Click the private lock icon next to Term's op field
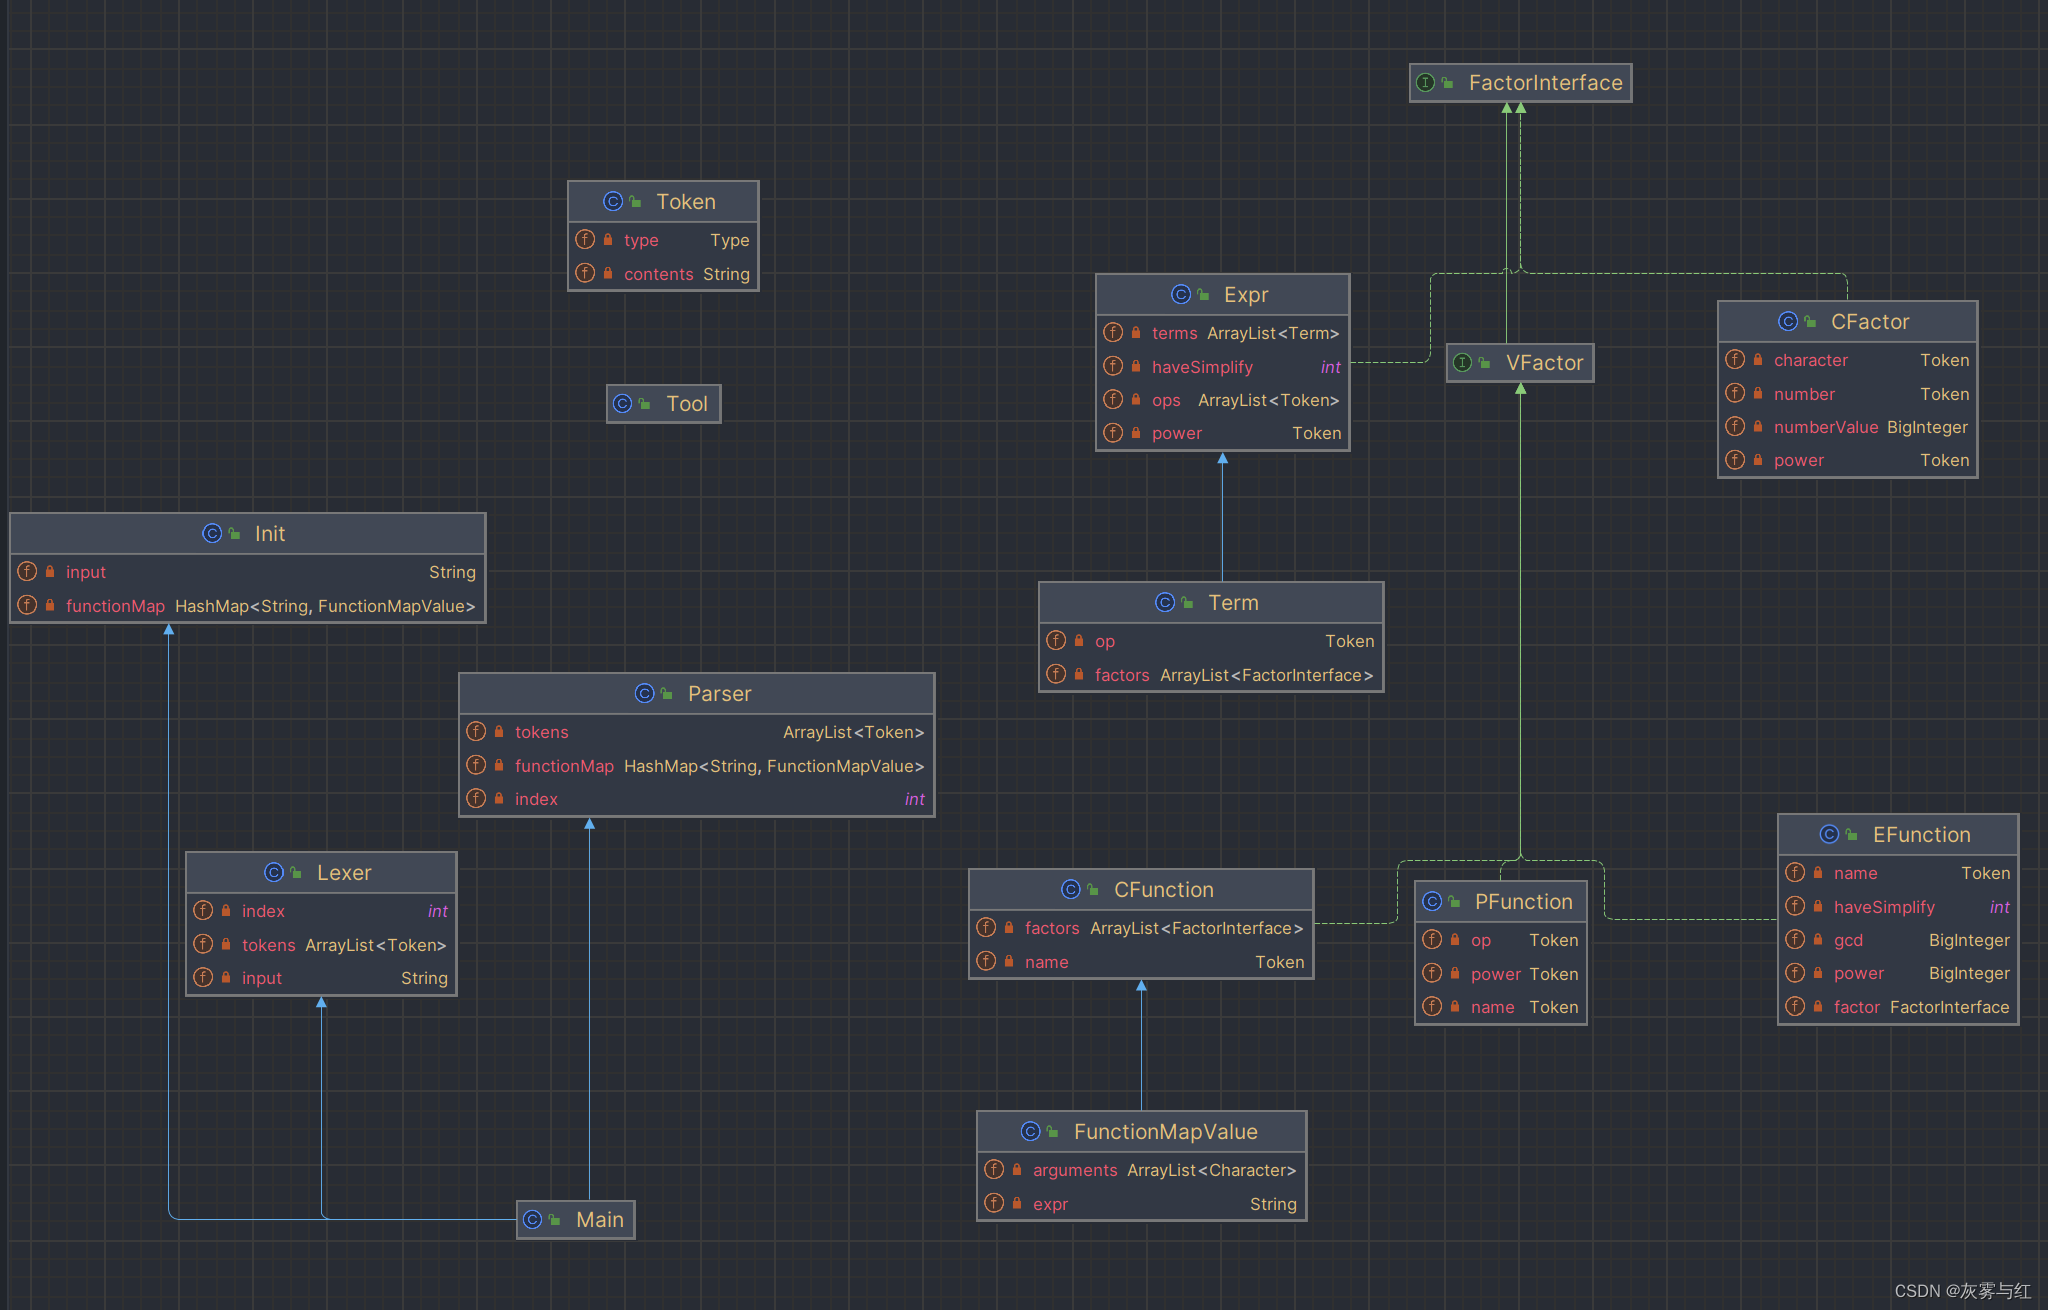Viewport: 2048px width, 1310px height. pyautogui.click(x=1079, y=641)
